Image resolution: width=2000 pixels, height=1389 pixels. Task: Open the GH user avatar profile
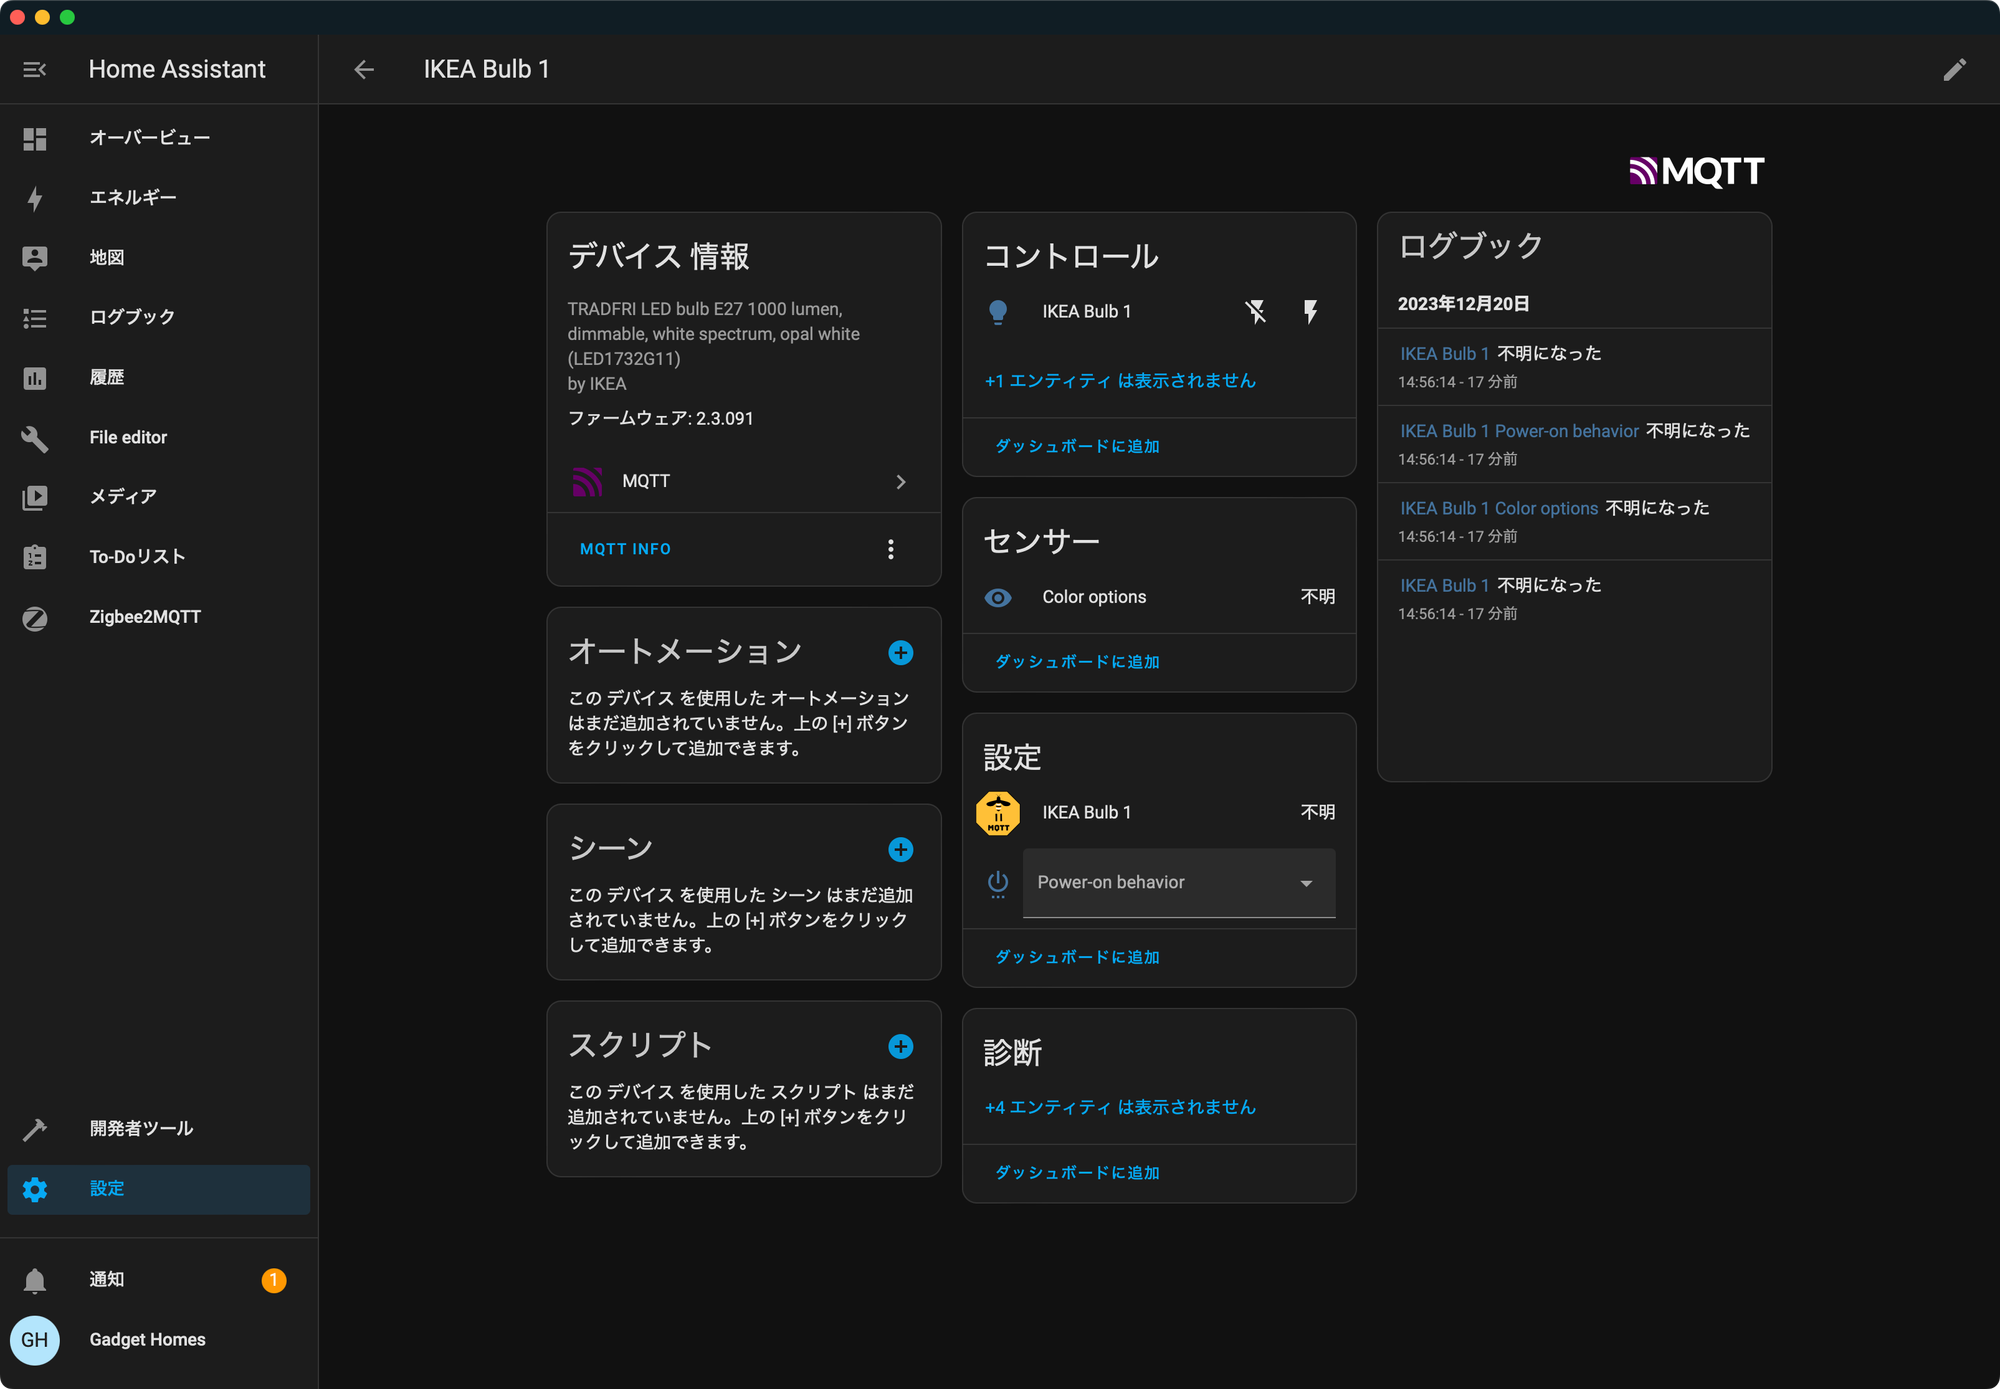tap(35, 1340)
